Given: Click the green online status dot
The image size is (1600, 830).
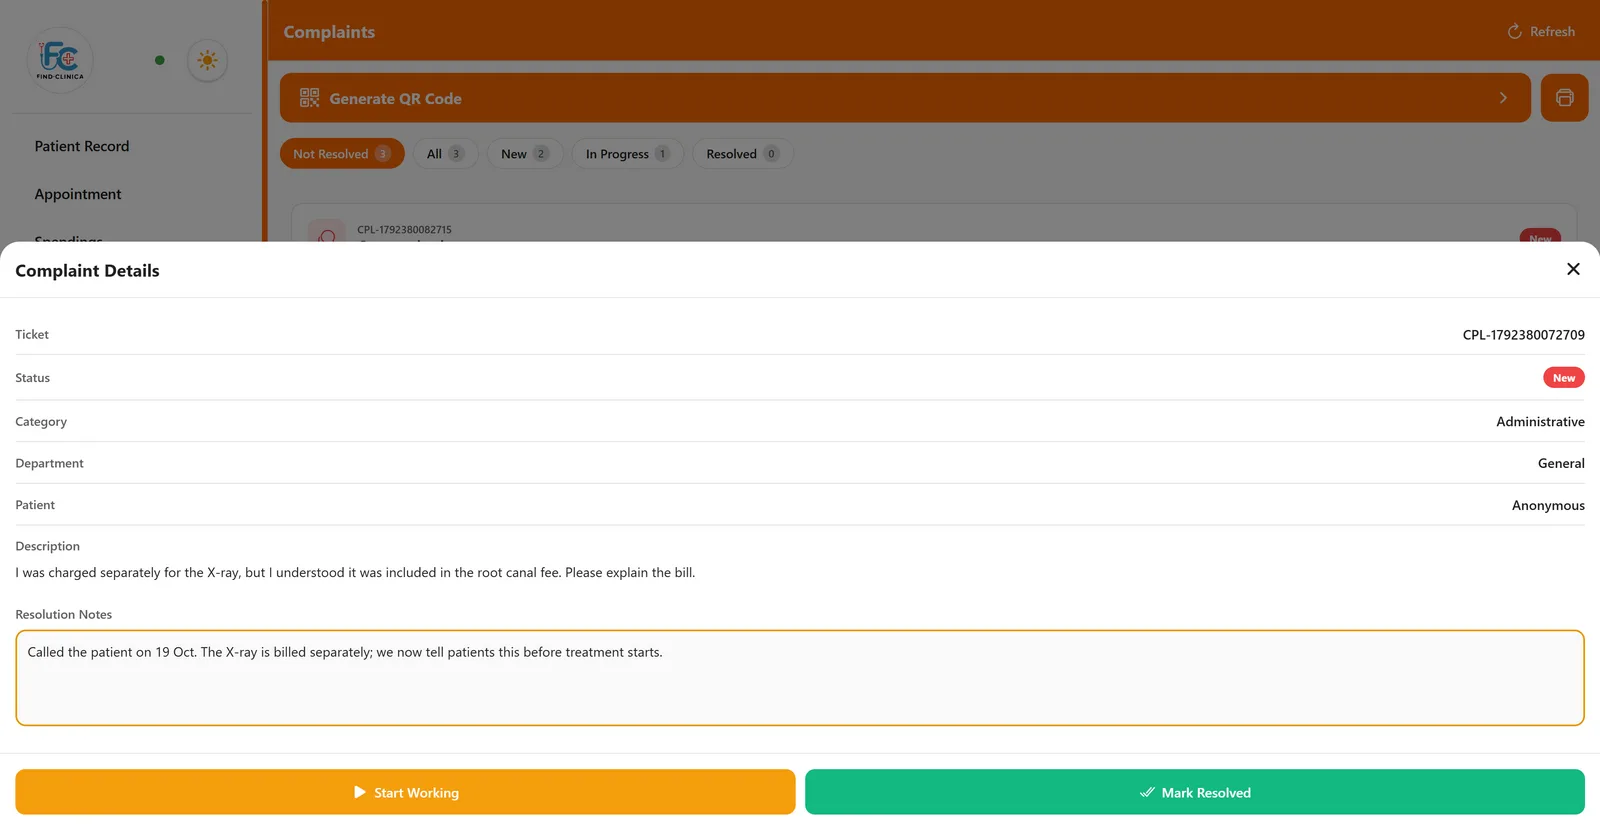Looking at the screenshot, I should [159, 60].
